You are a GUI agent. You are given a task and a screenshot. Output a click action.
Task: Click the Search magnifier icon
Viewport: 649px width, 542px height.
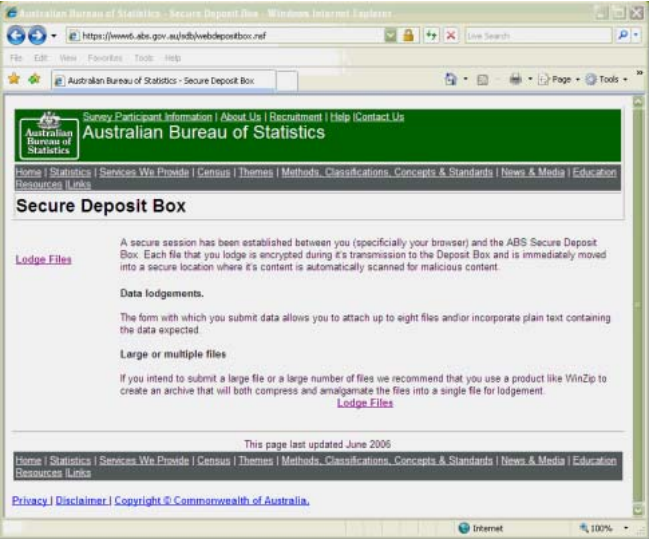622,36
